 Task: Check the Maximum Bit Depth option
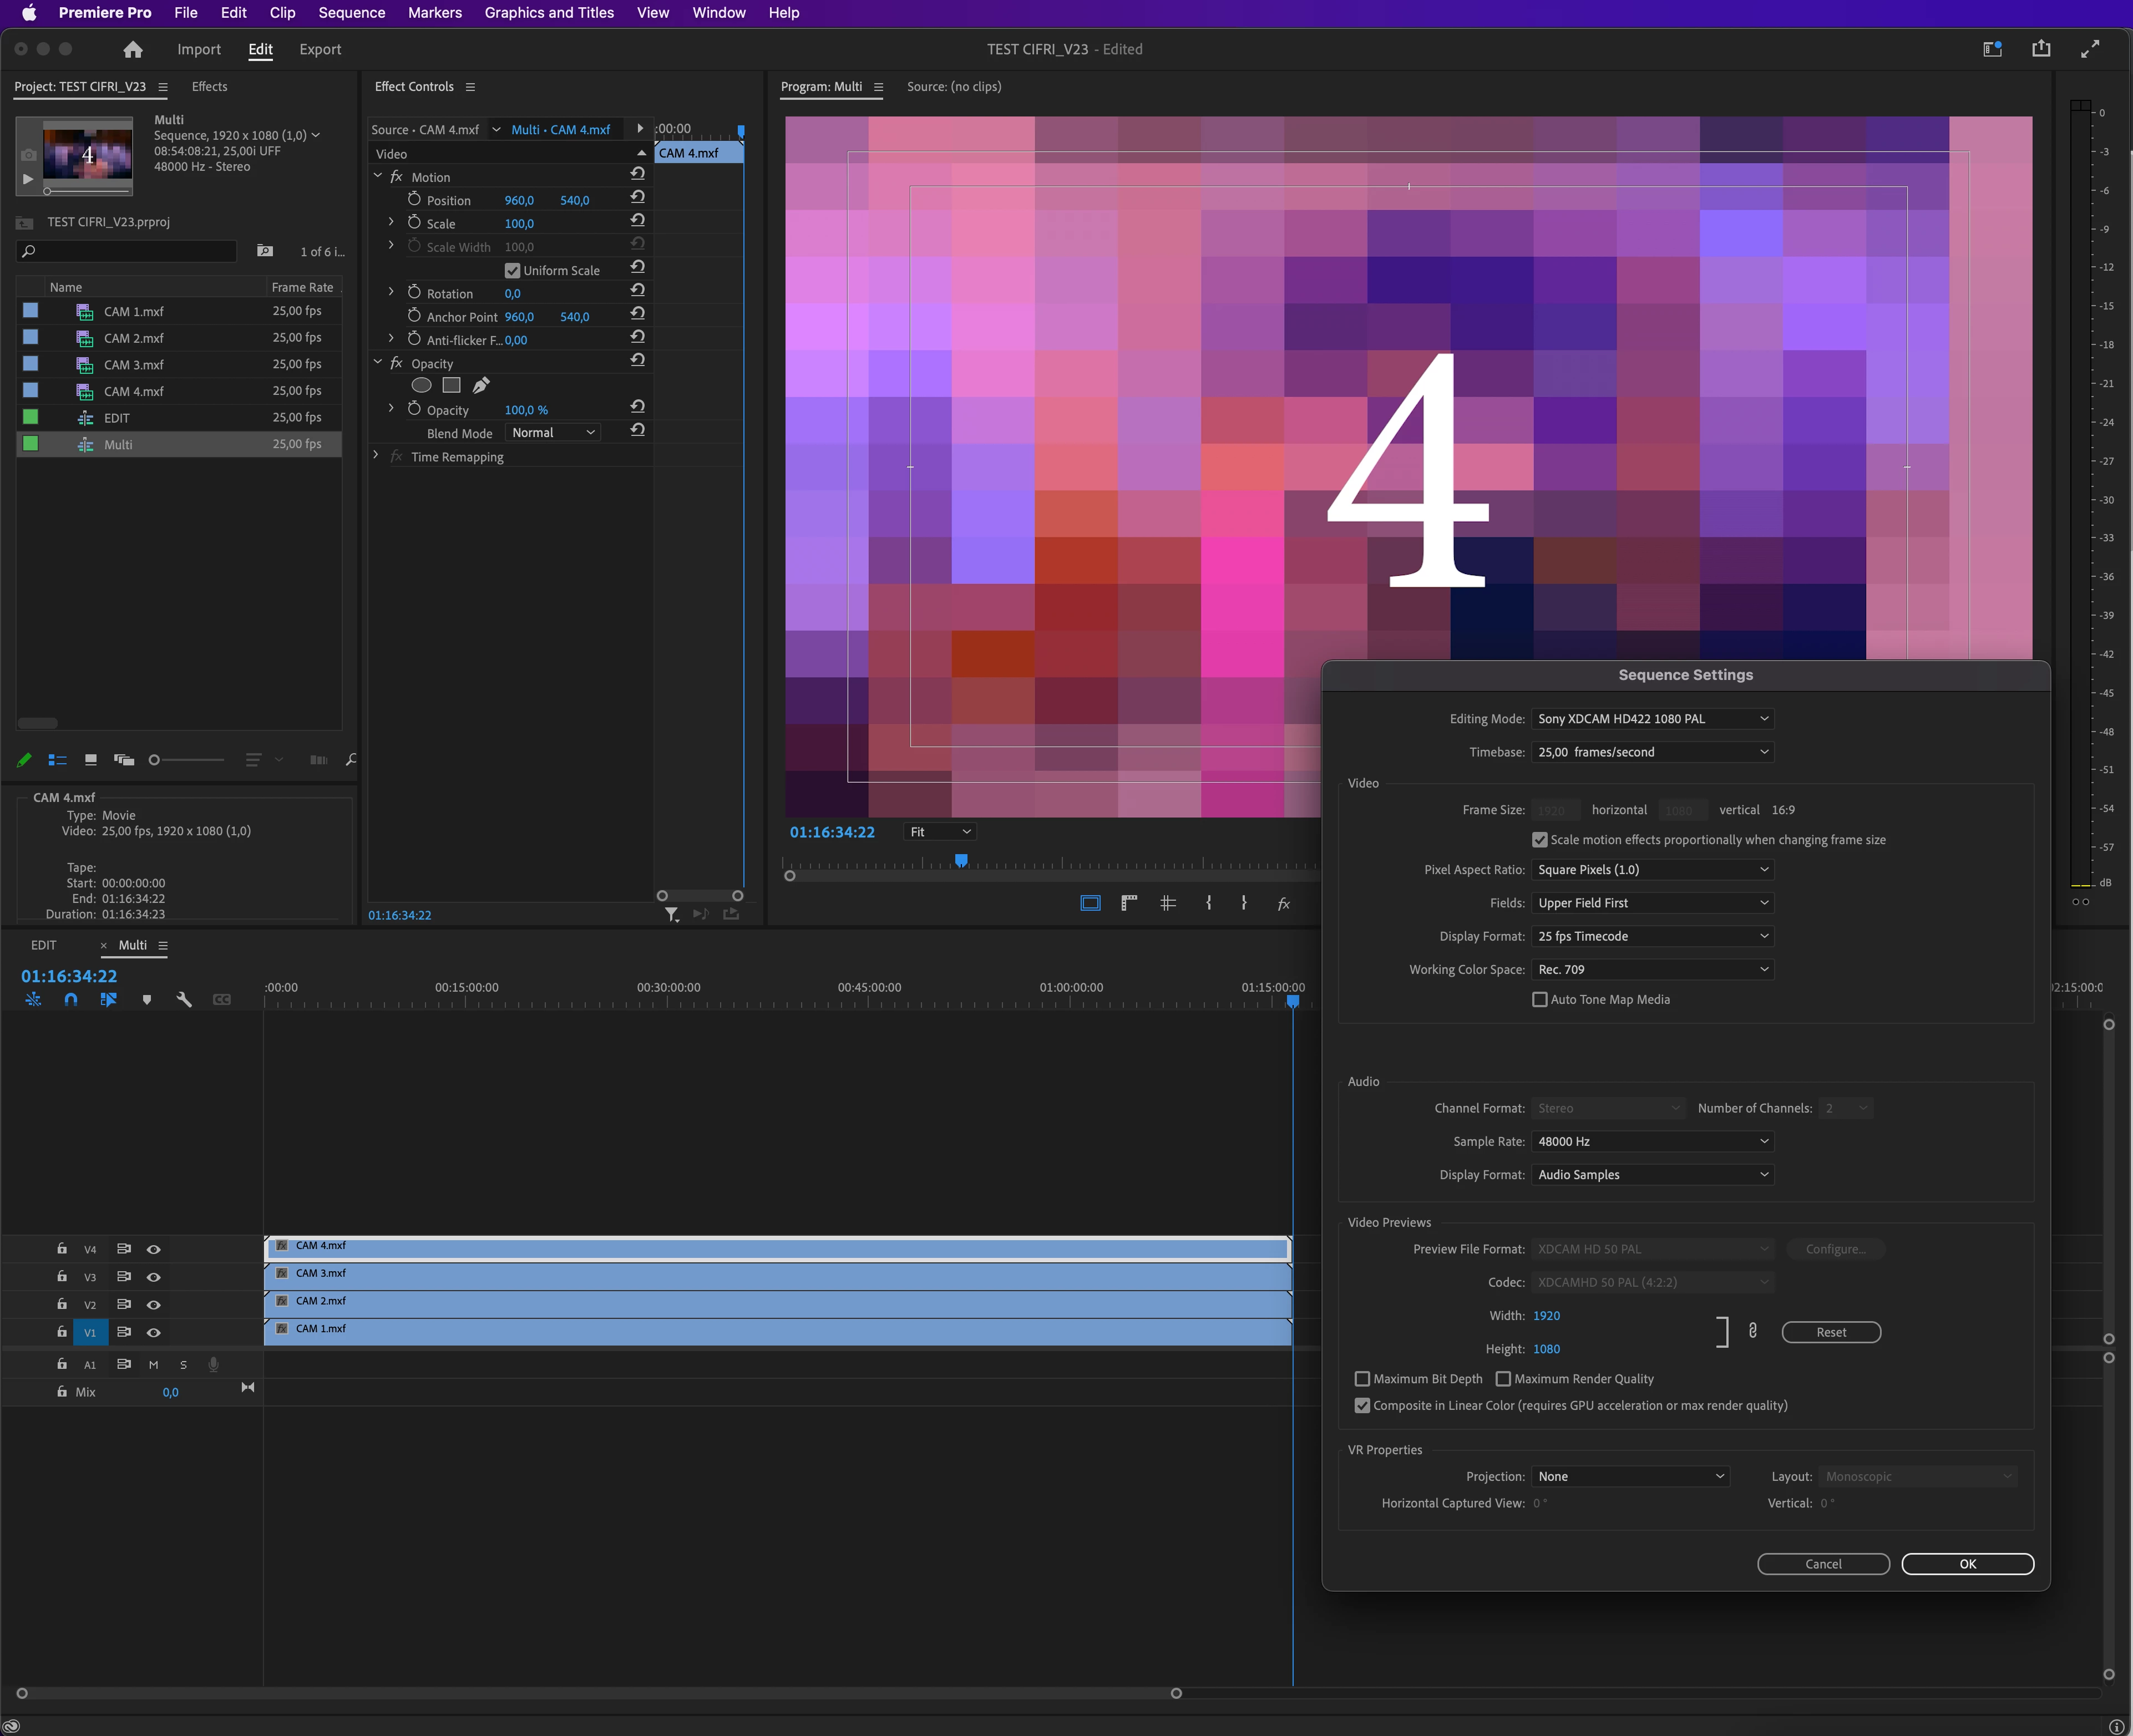1362,1379
